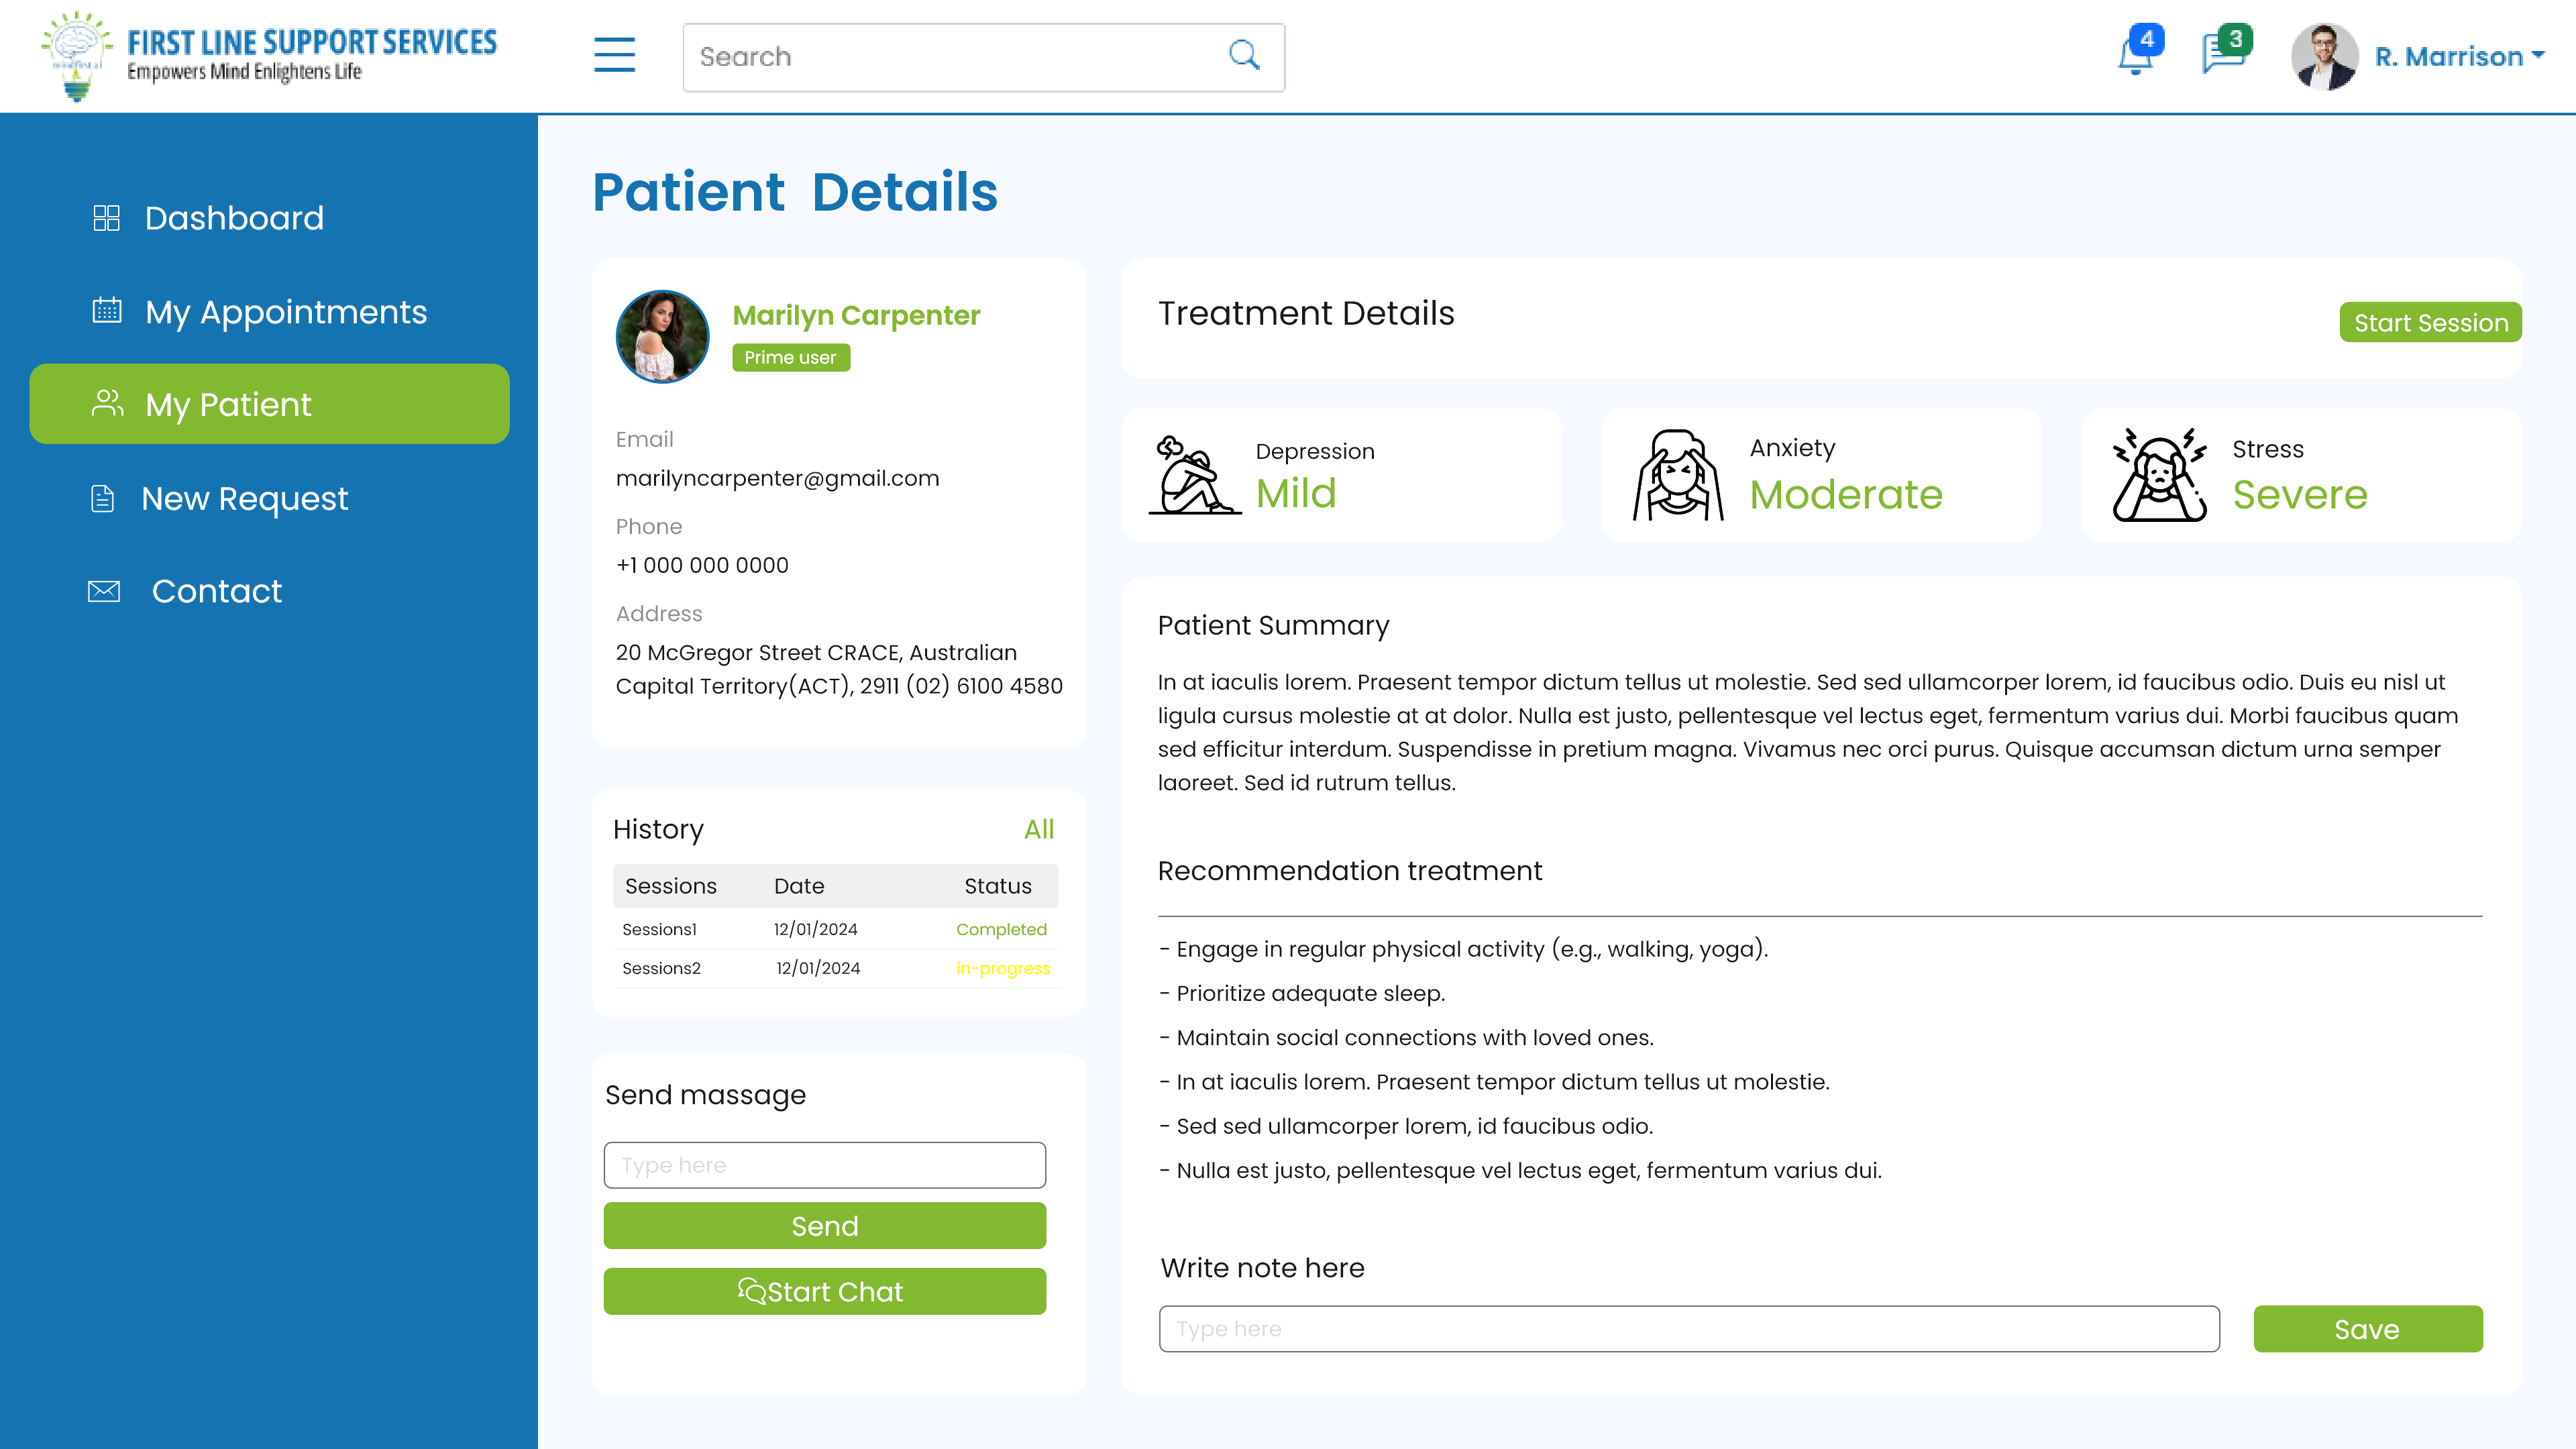
Task: Click the Save note button
Action: point(2368,1329)
